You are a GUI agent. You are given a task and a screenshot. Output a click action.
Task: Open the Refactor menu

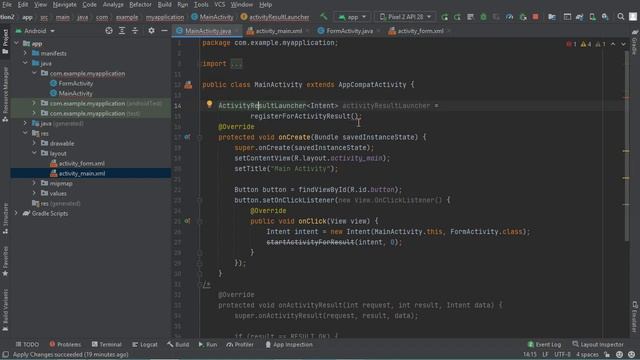140,4
